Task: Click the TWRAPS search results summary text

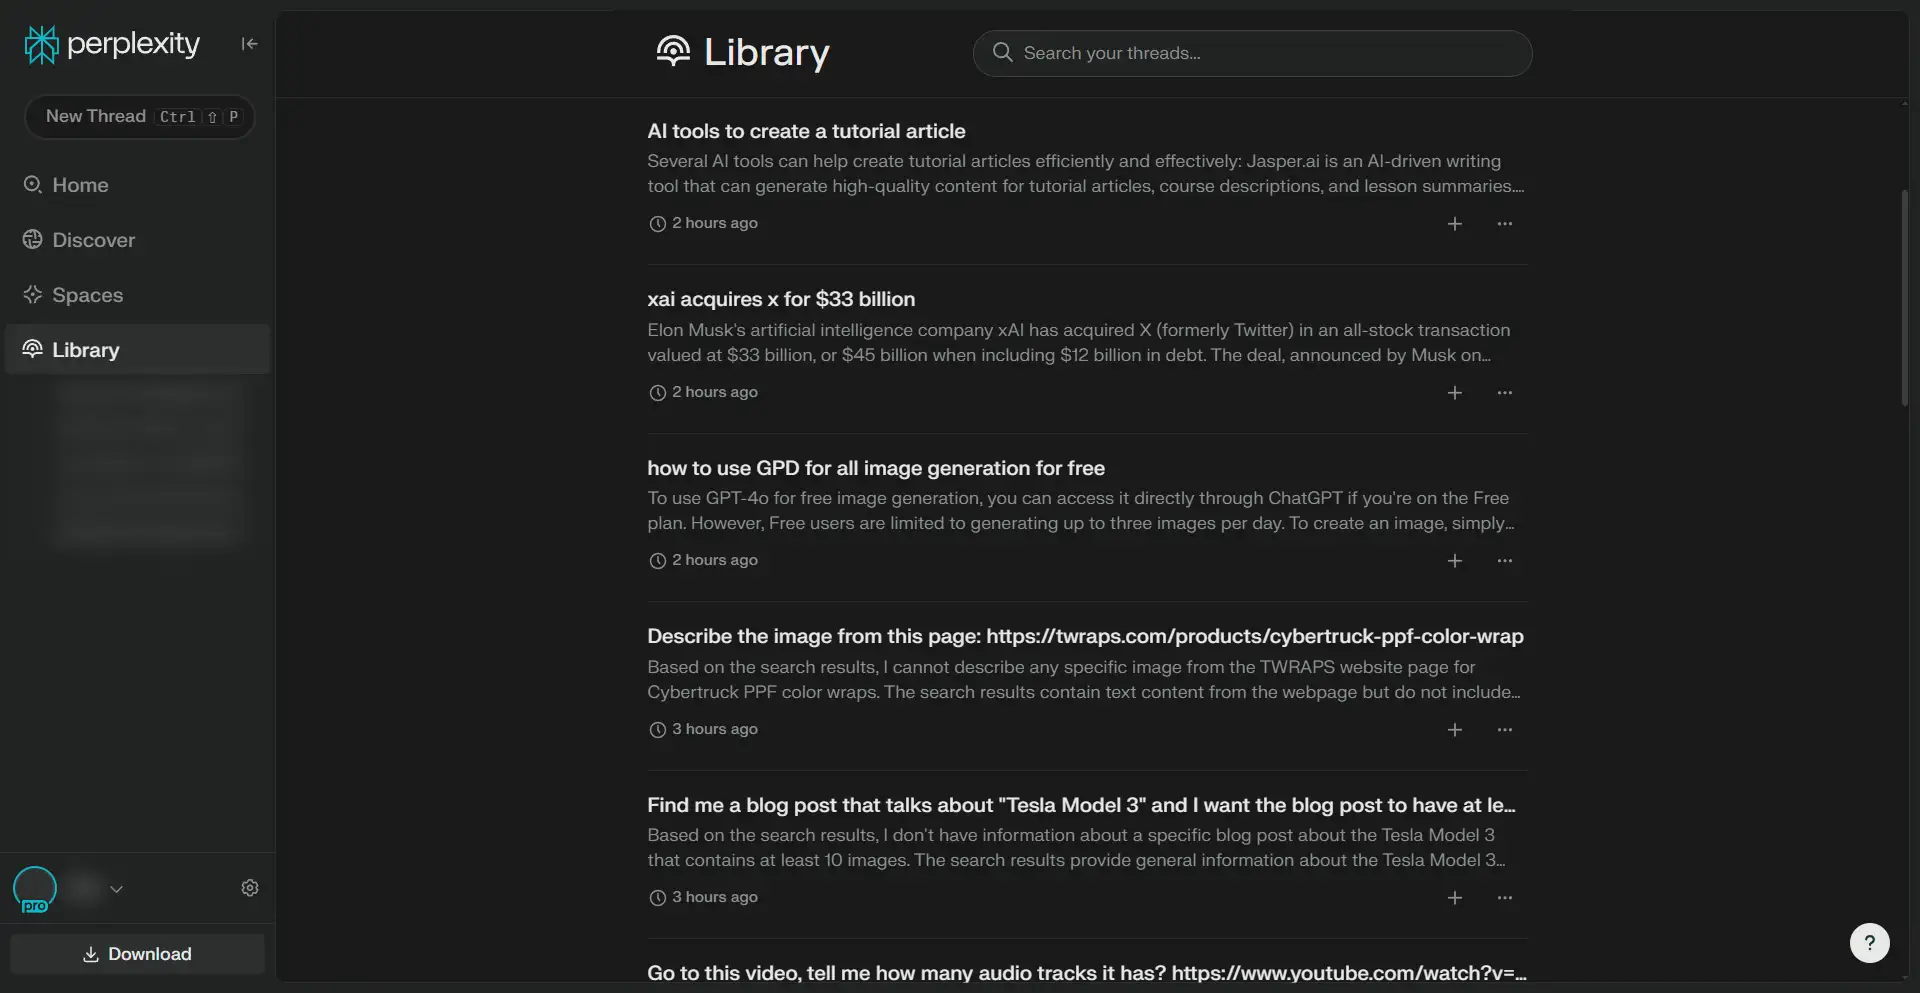Action: (x=1083, y=679)
